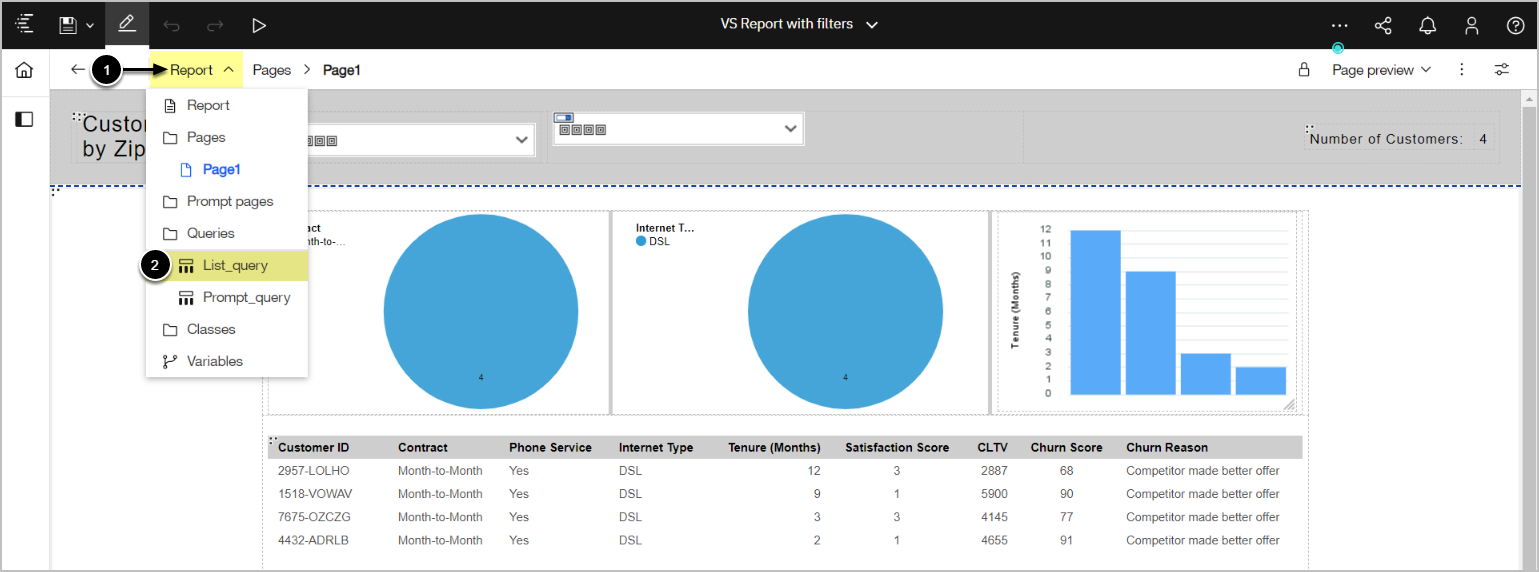
Task: Run the report with play icon
Action: [259, 25]
